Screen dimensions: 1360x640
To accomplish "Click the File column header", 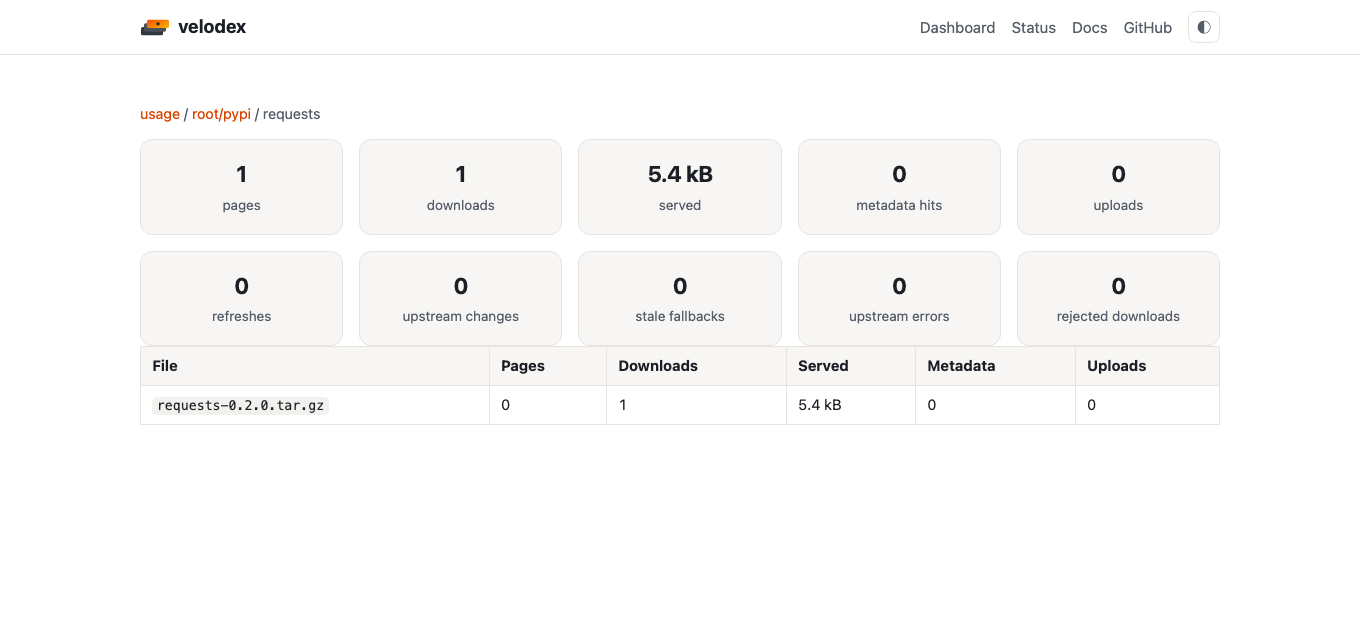I will 315,366.
